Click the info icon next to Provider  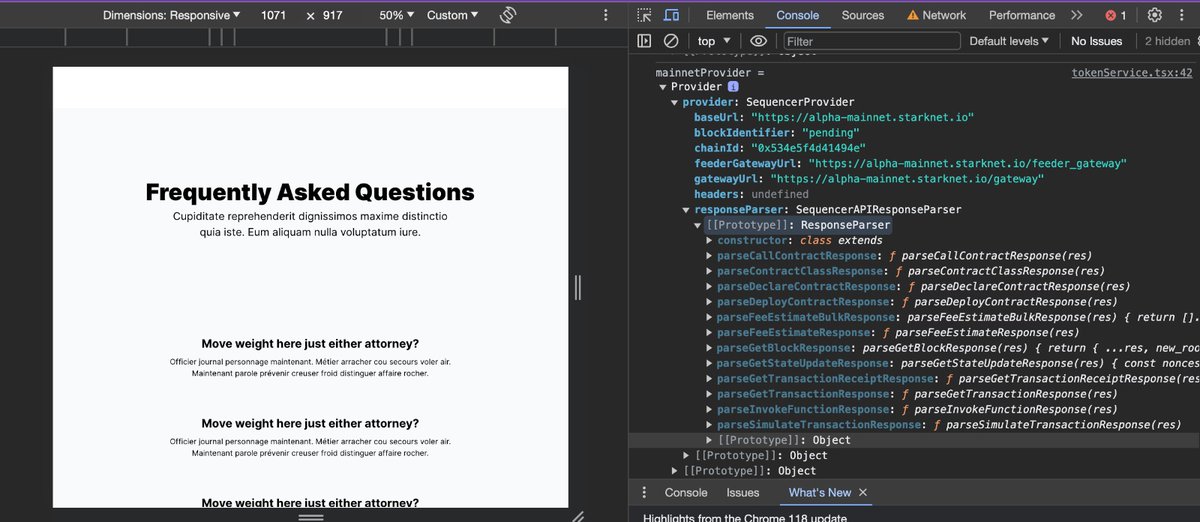tap(733, 87)
